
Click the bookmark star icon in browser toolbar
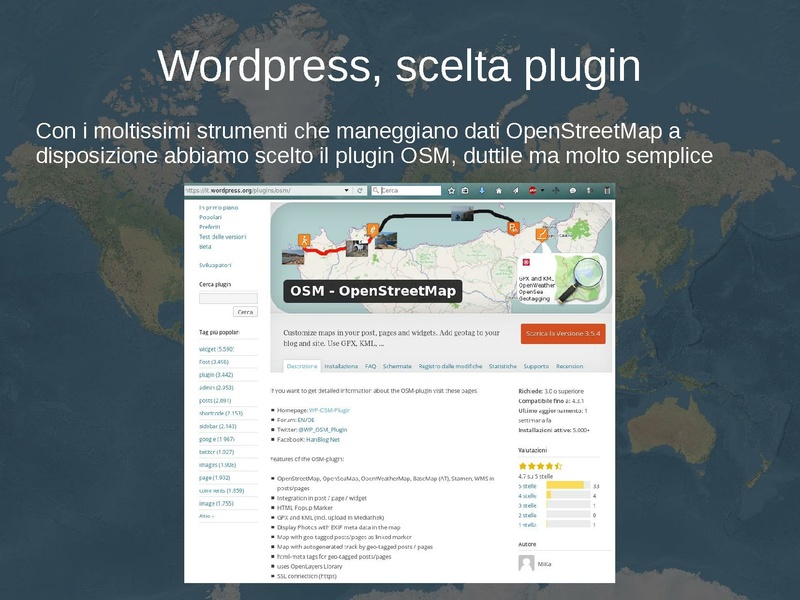click(x=452, y=190)
